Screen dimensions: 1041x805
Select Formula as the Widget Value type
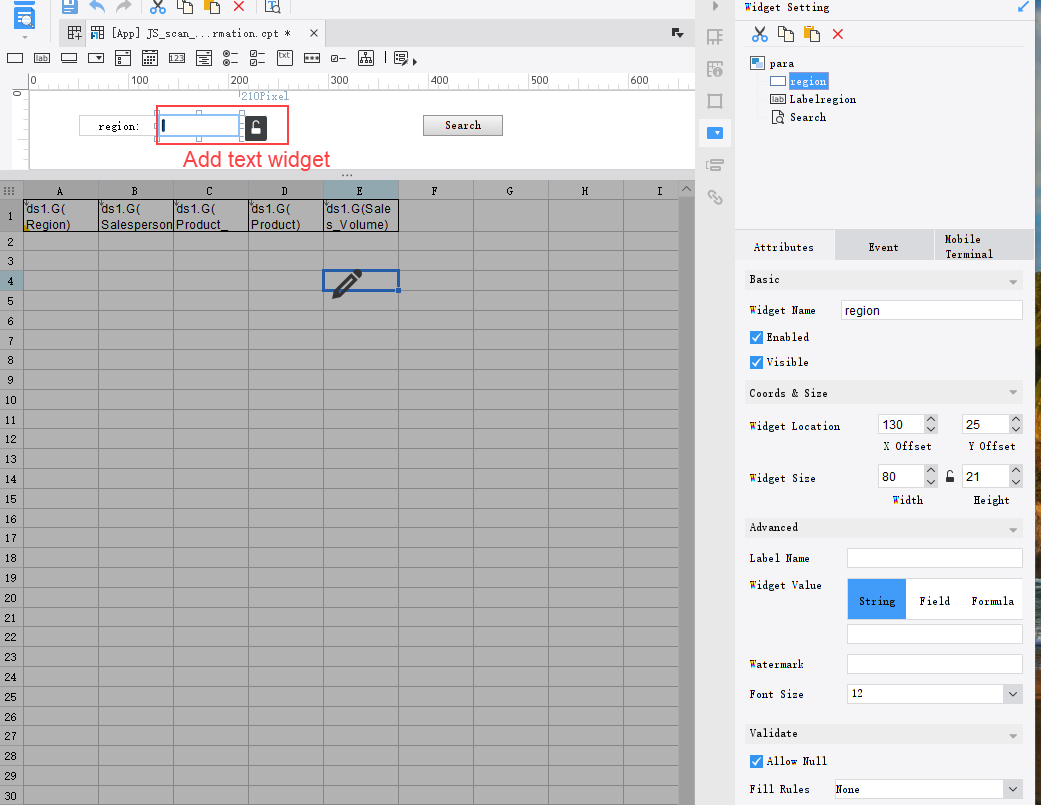[x=992, y=601]
